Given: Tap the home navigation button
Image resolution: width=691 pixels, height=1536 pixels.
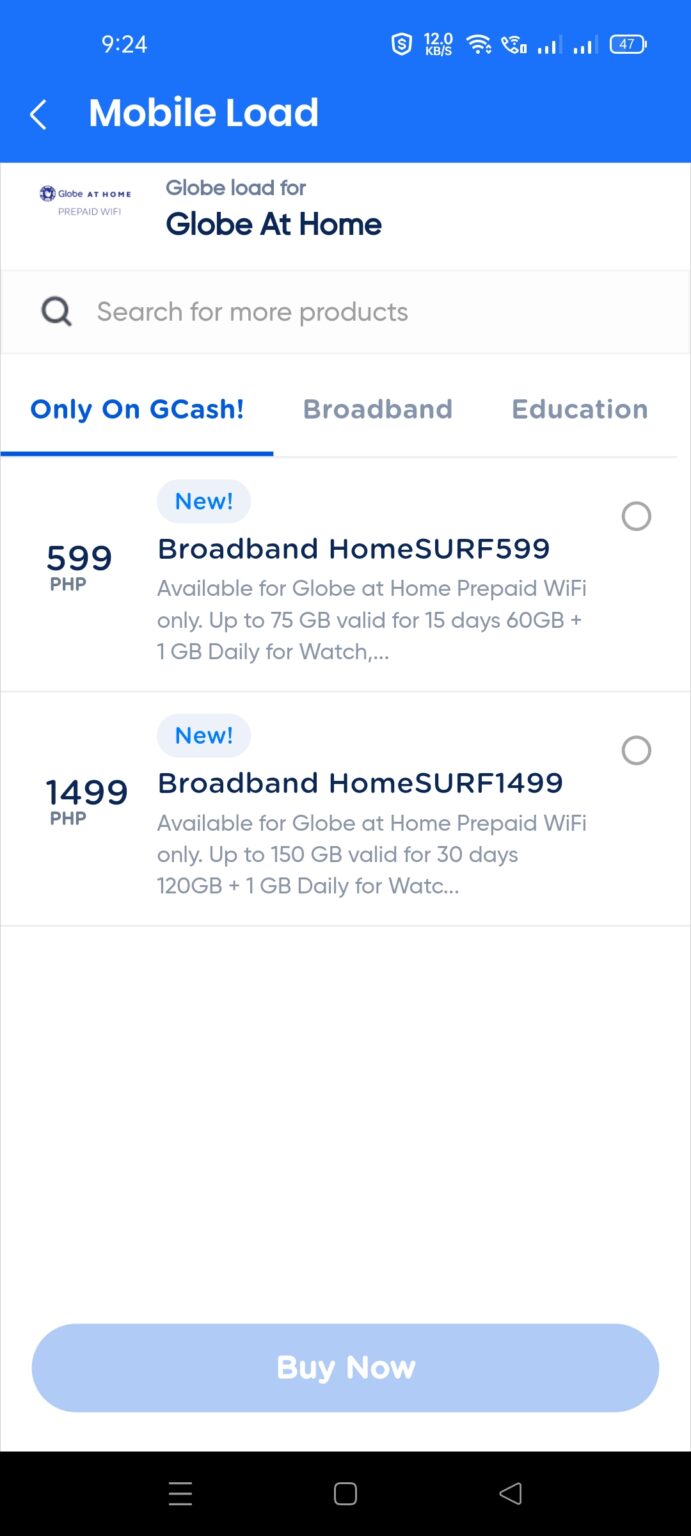Looking at the screenshot, I should (345, 1493).
